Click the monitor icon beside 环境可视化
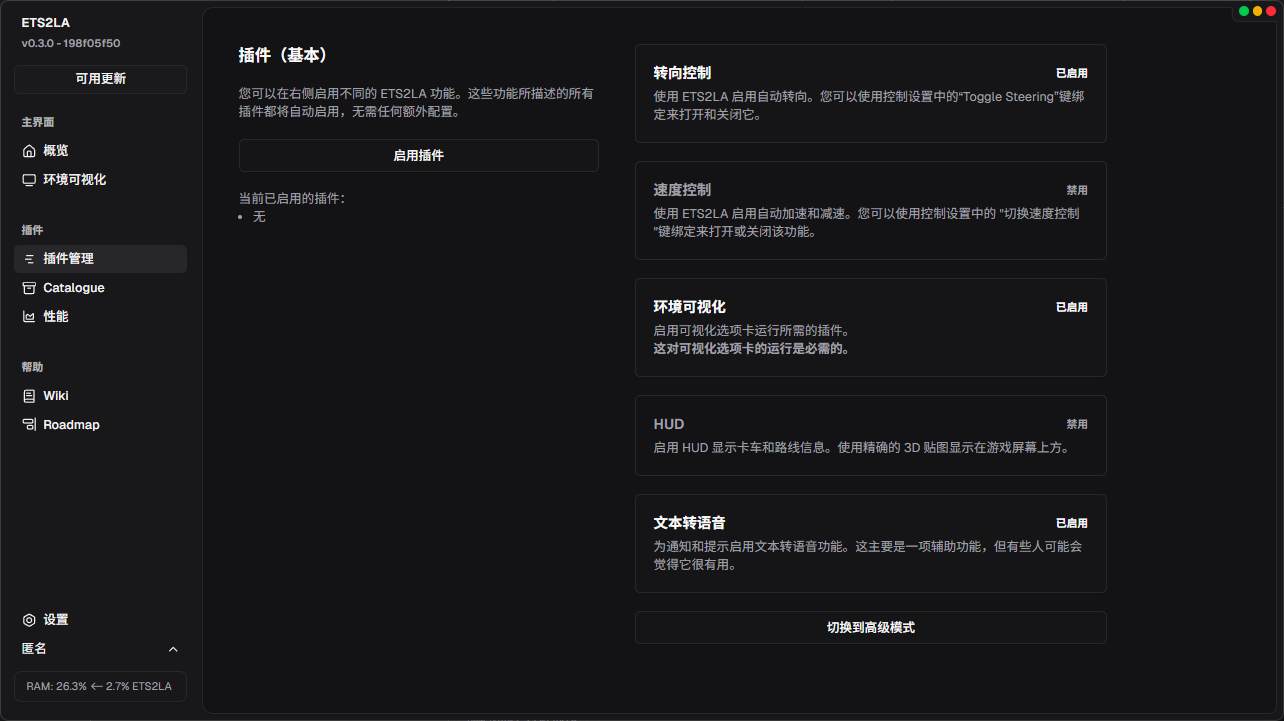The width and height of the screenshot is (1284, 721). pos(29,180)
